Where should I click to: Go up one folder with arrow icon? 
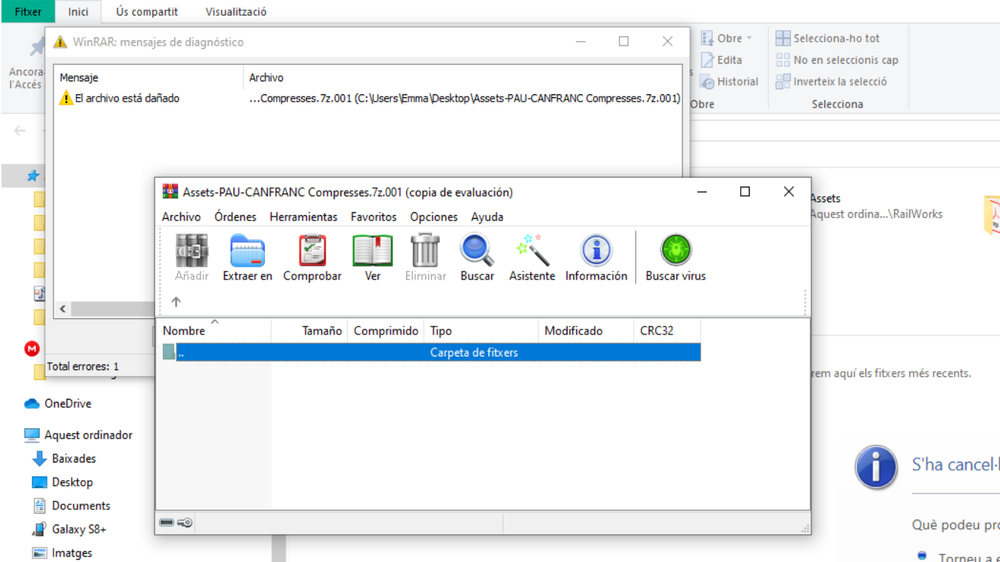pos(176,302)
